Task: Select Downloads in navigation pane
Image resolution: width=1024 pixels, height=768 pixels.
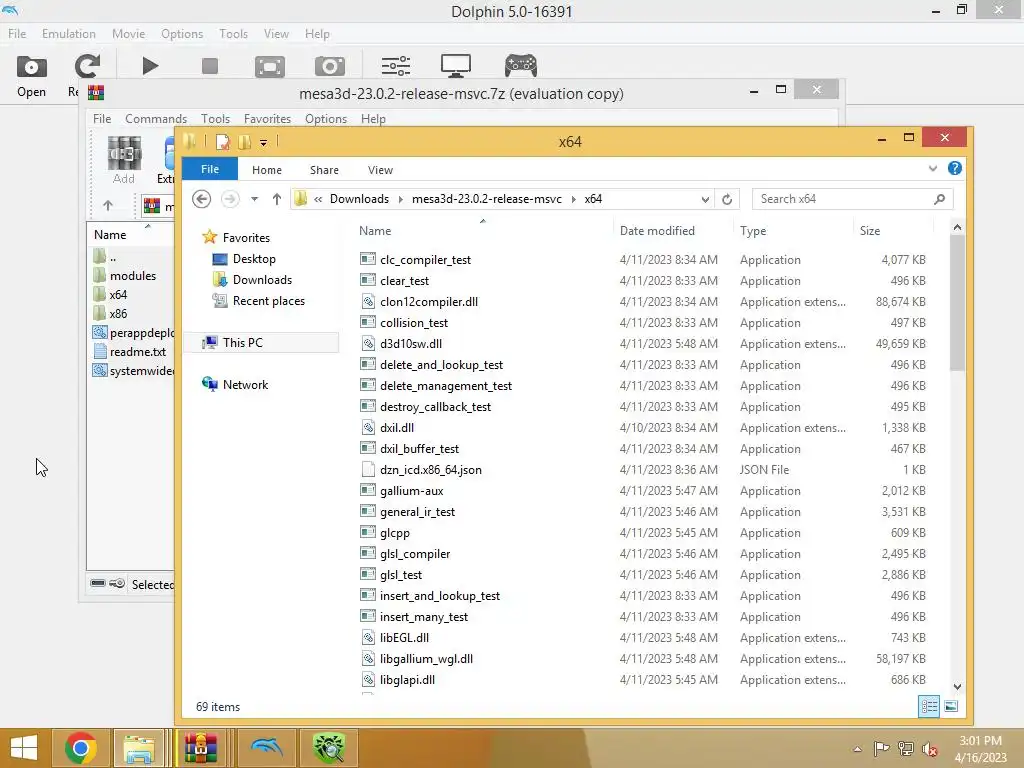Action: point(262,280)
